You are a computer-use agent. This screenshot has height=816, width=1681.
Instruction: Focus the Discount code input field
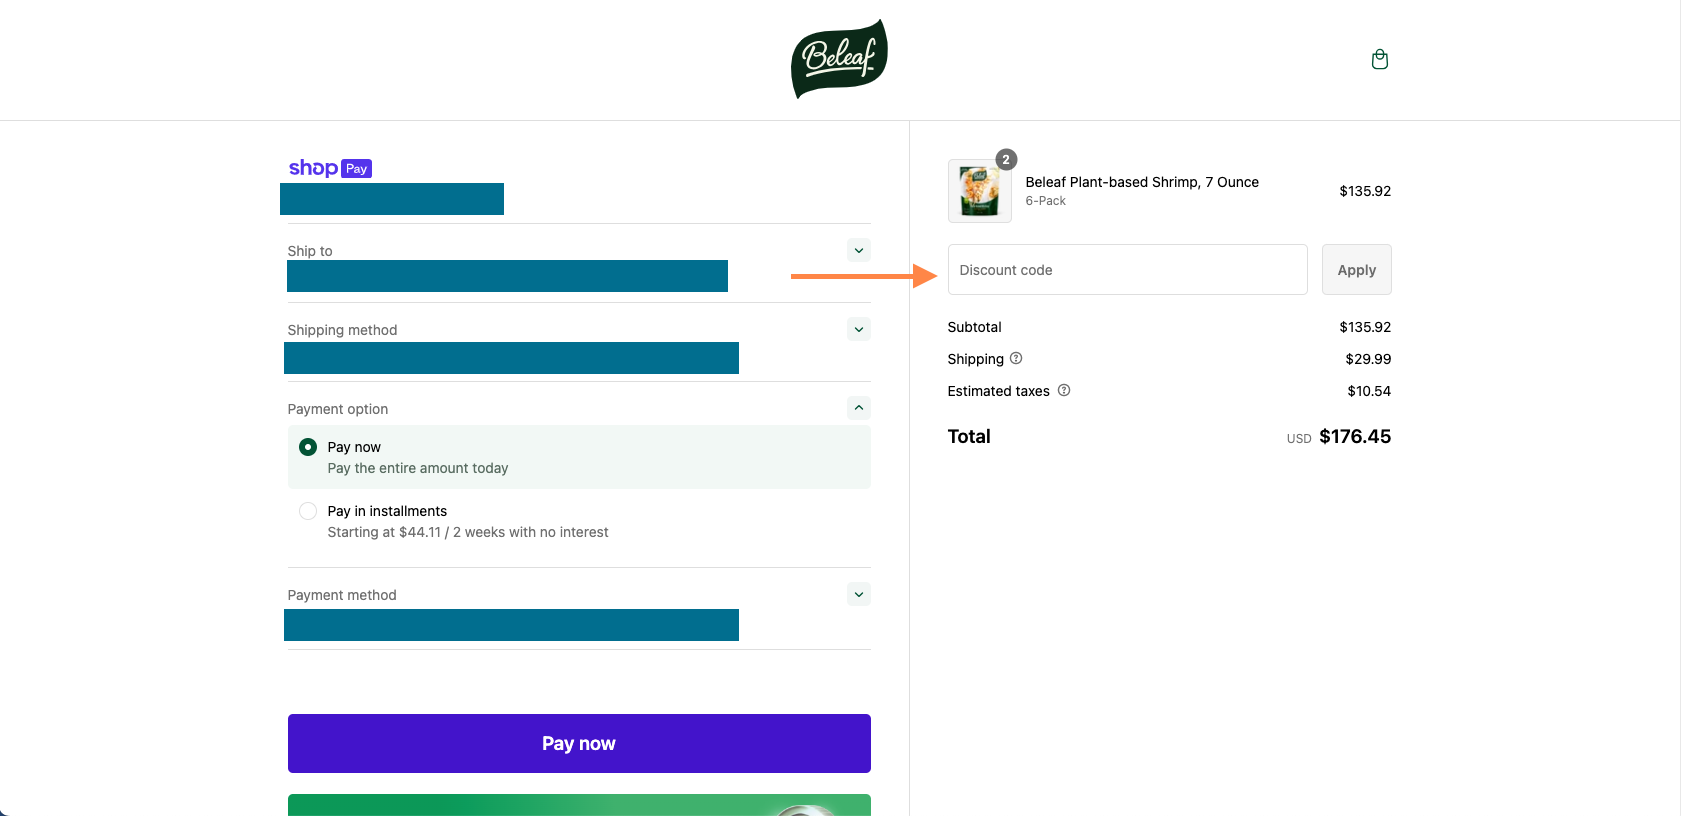coord(1127,270)
